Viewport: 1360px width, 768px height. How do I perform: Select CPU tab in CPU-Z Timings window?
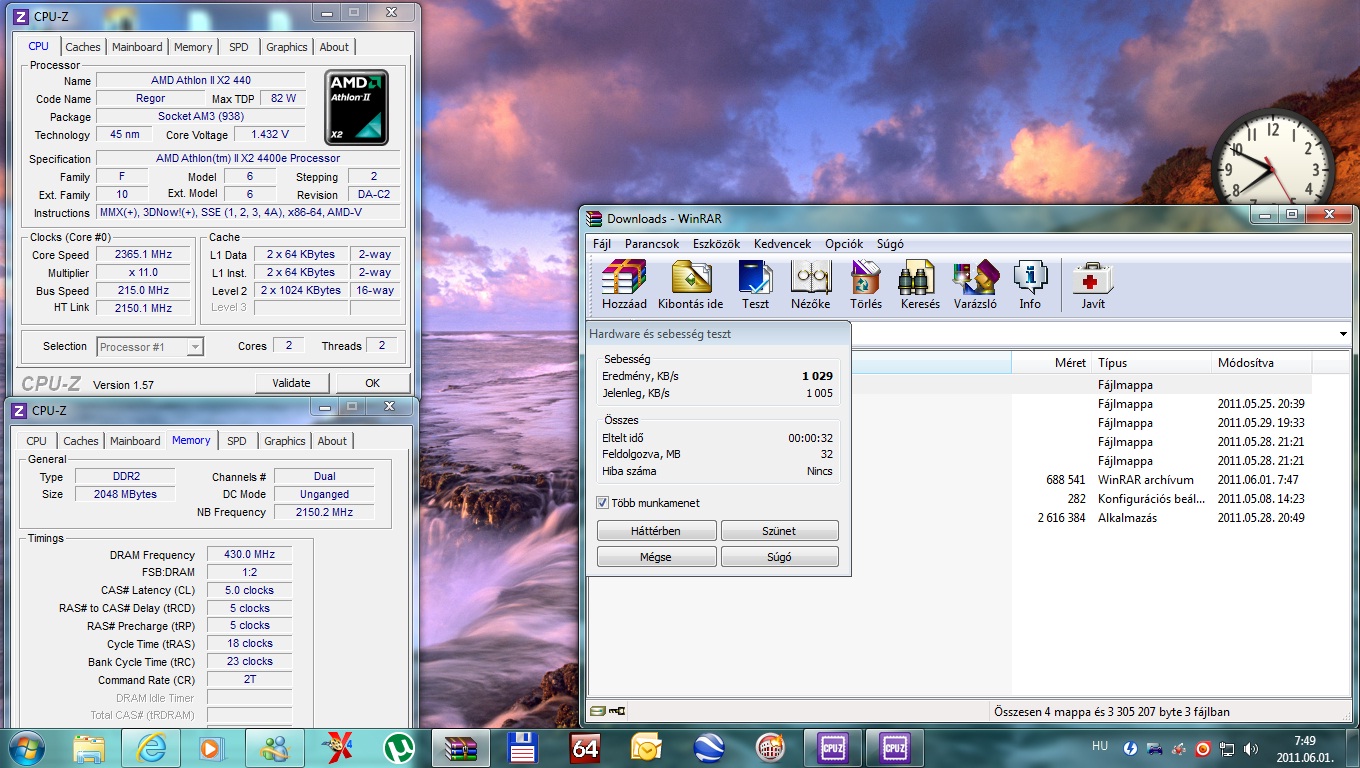[x=36, y=441]
